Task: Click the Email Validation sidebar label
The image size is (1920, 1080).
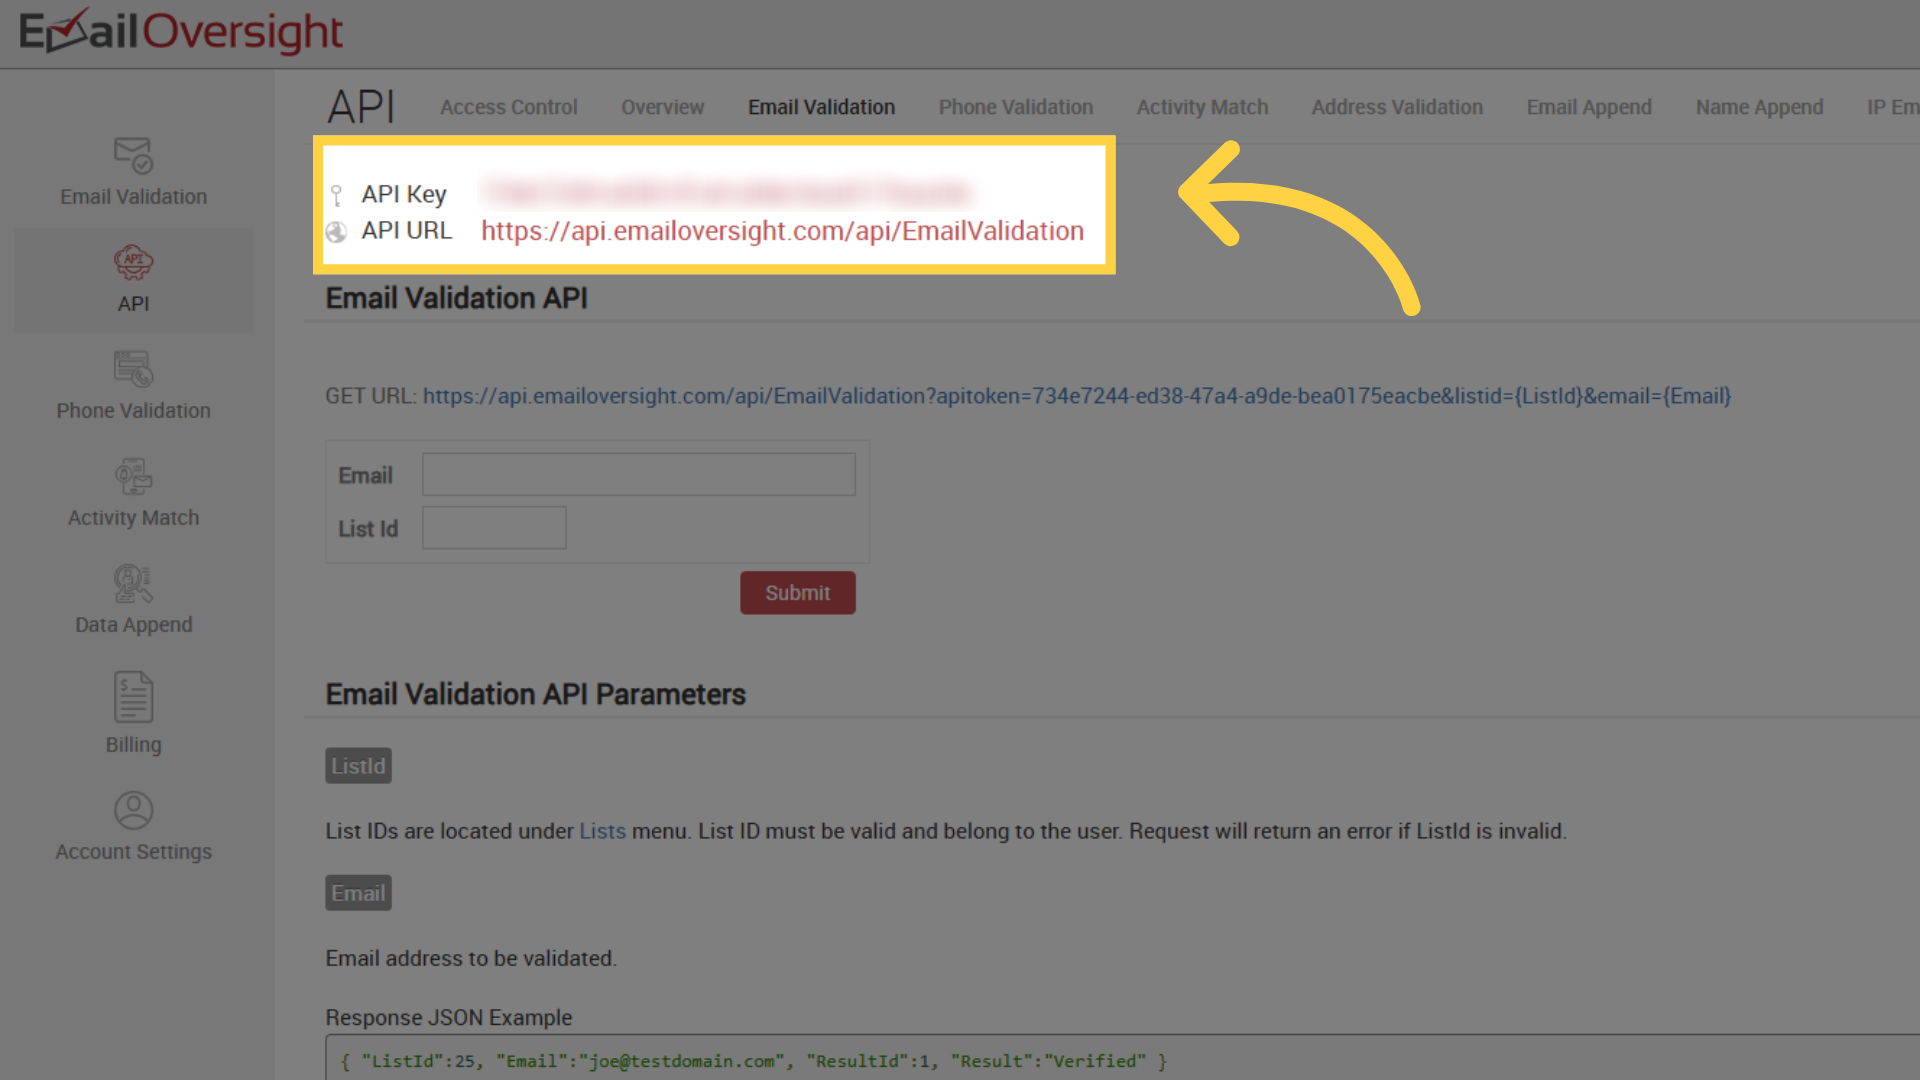Action: (133, 197)
